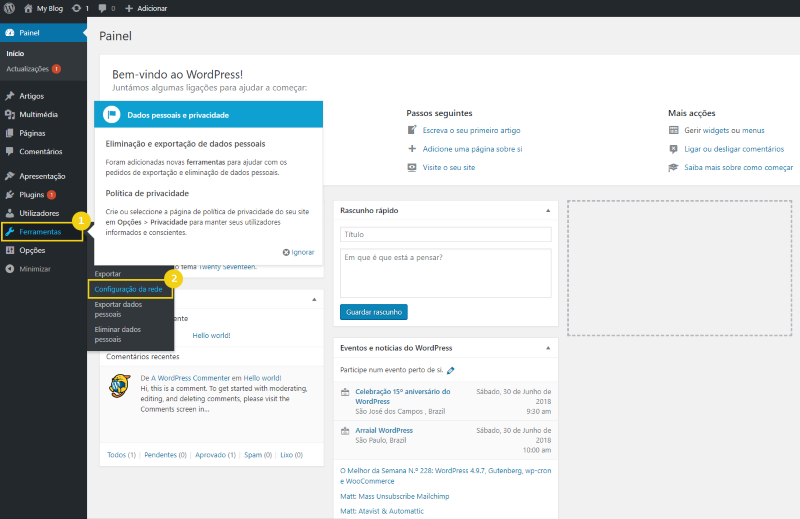Open the updates icon in admin bar
Screen dimensions: 800x519
(x=77, y=8)
